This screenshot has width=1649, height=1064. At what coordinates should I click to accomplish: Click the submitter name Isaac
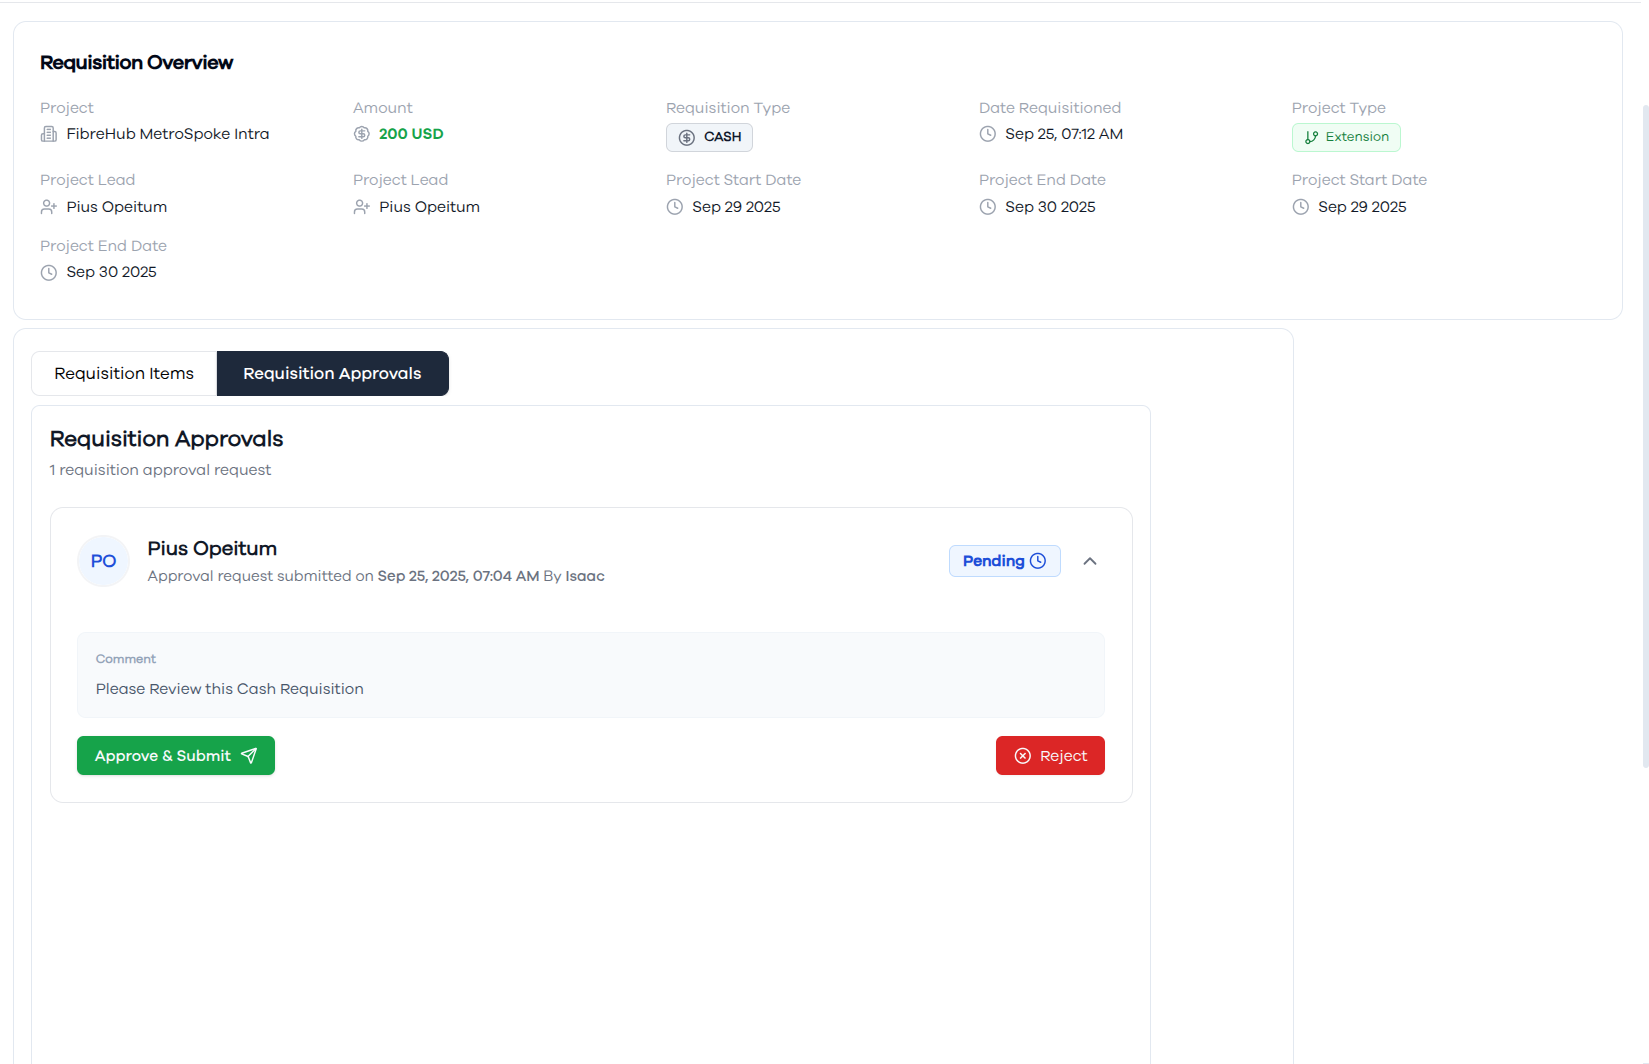coord(585,576)
